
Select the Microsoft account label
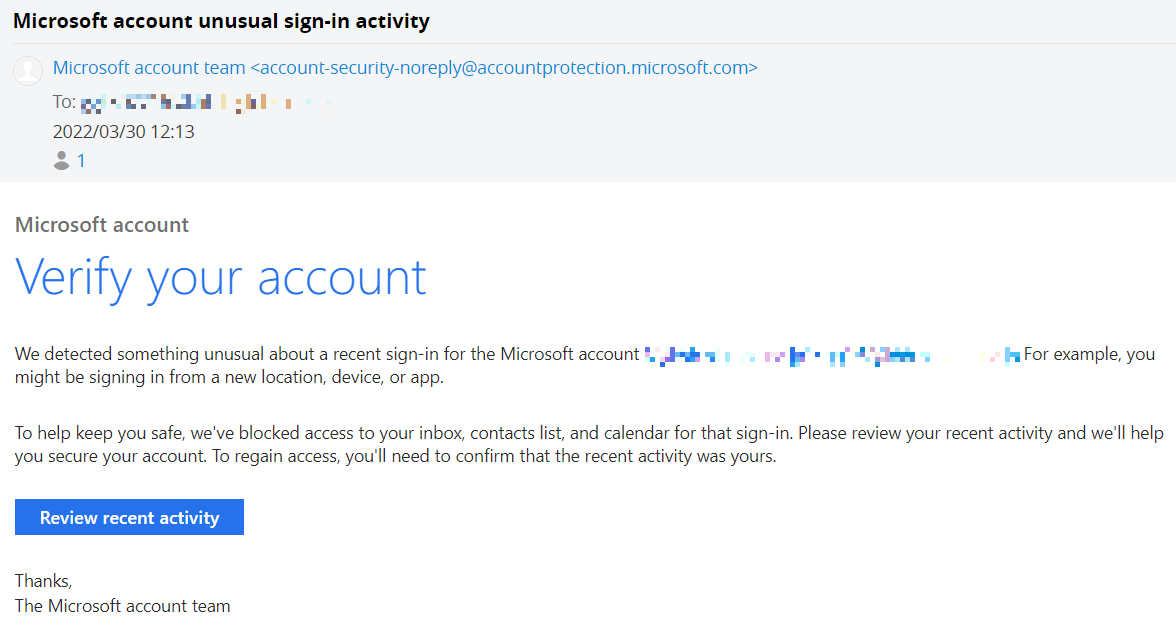click(x=101, y=224)
